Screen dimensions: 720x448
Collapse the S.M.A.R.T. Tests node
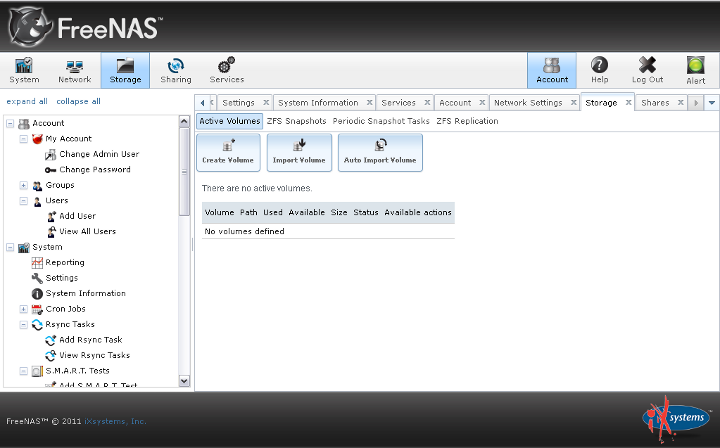[23, 371]
